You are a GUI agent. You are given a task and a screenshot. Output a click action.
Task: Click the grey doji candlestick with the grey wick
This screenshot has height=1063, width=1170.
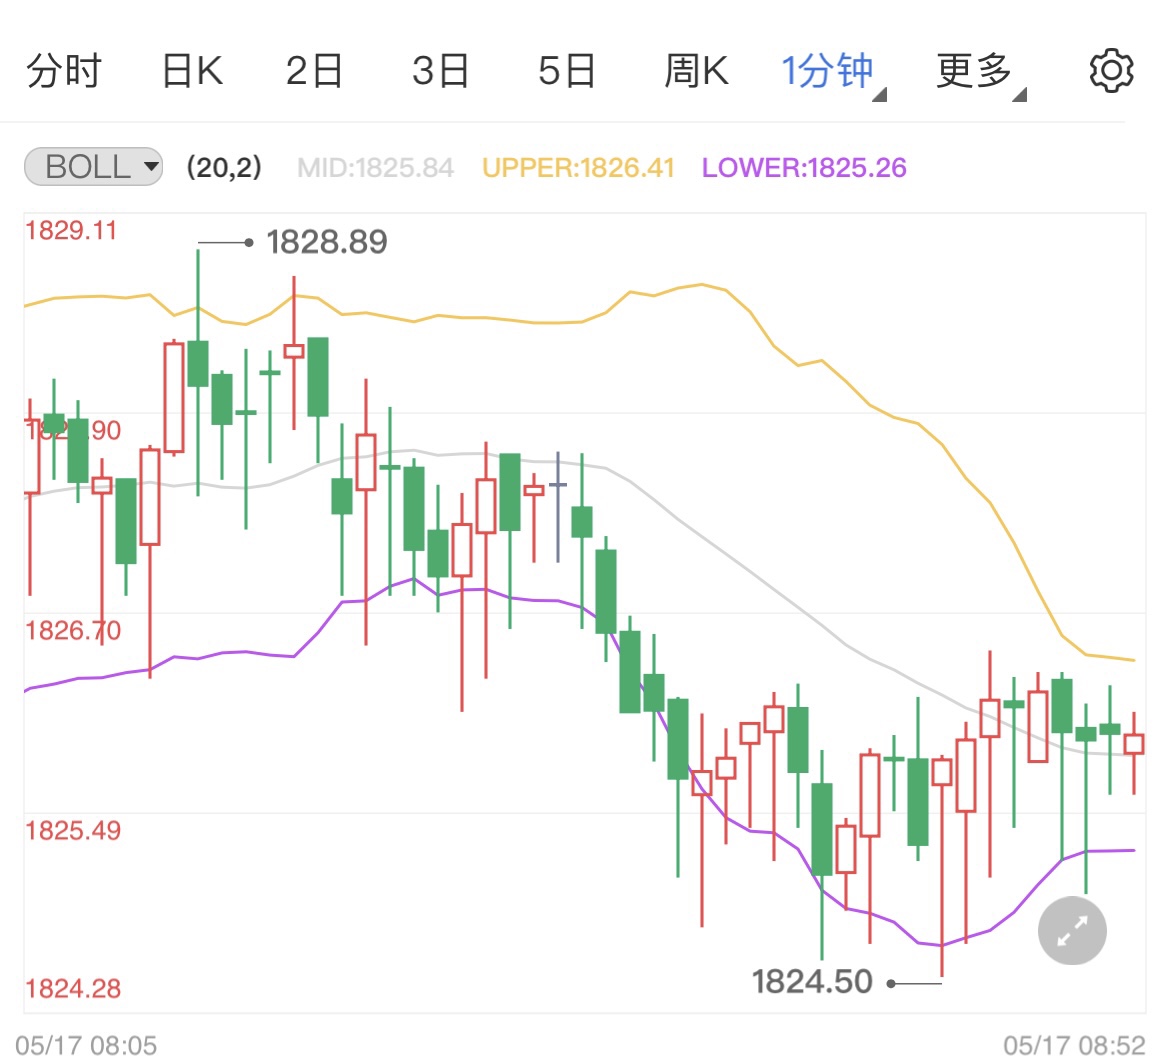point(557,507)
